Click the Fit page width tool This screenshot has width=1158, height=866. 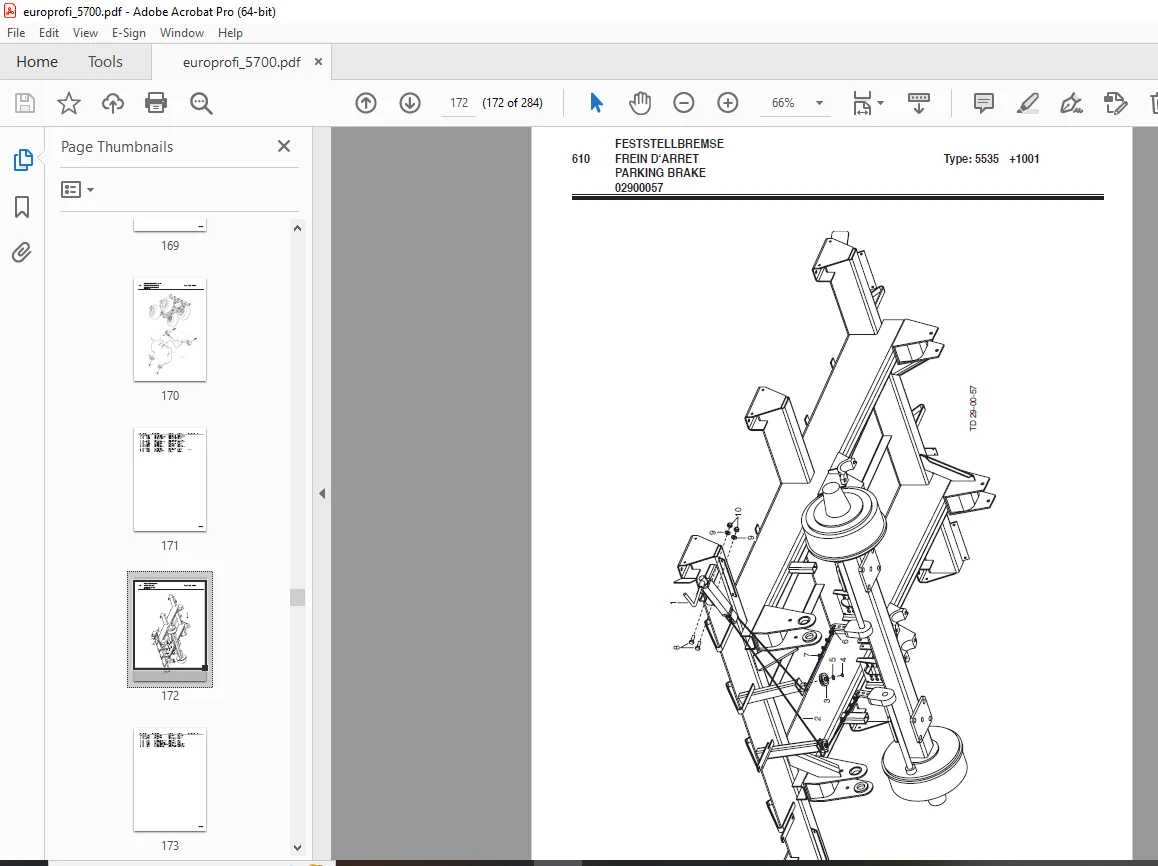pyautogui.click(x=863, y=103)
